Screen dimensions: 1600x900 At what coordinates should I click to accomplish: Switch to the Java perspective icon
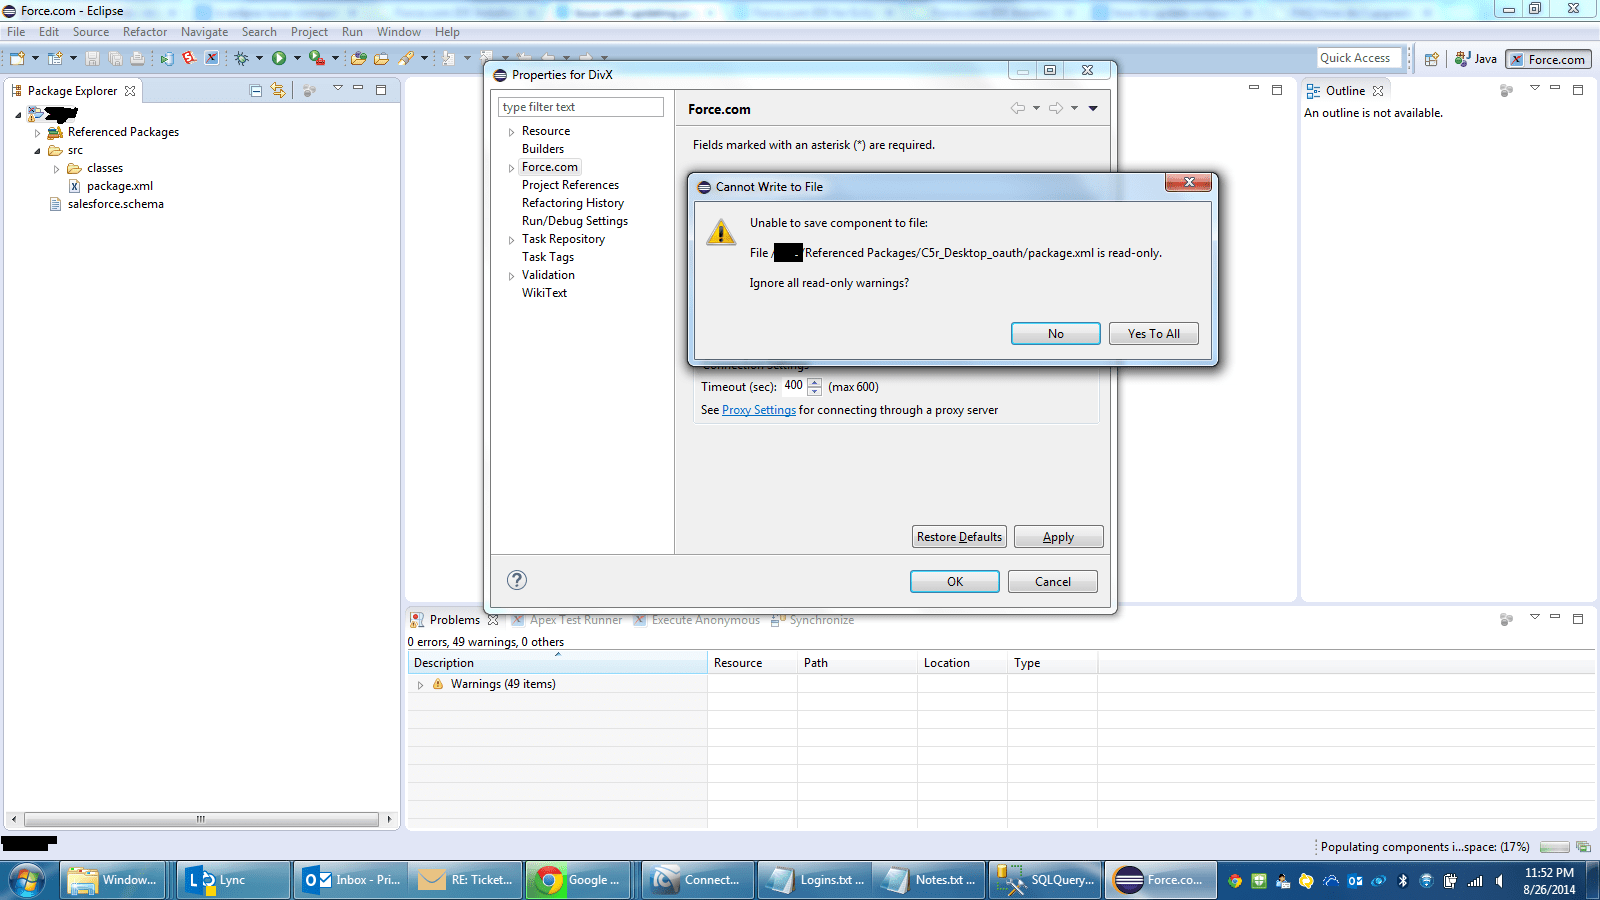click(x=1475, y=58)
